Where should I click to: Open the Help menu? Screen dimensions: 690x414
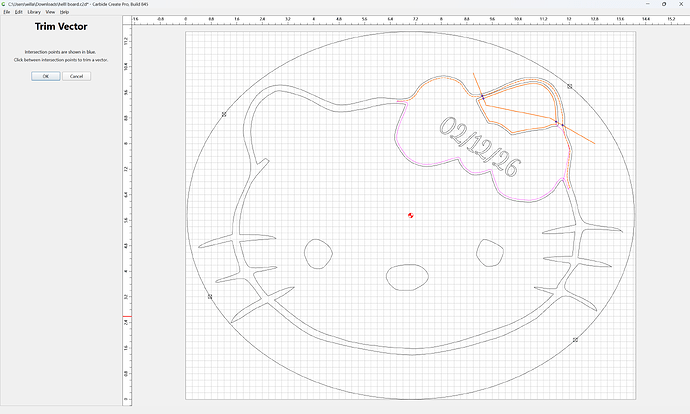tap(64, 12)
